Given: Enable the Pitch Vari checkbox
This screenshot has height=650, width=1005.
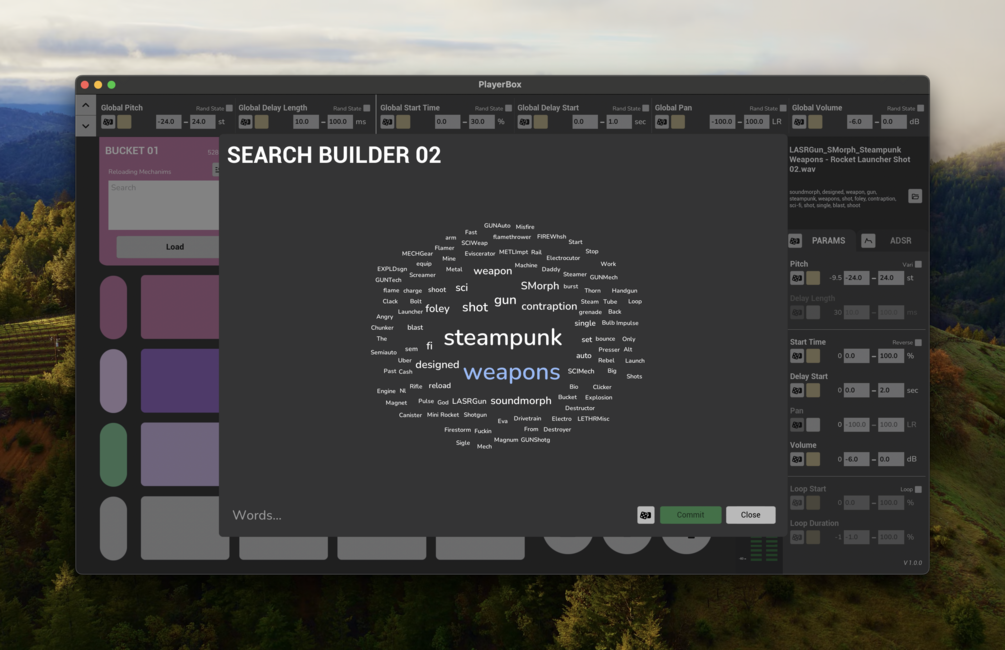Looking at the screenshot, I should [918, 264].
